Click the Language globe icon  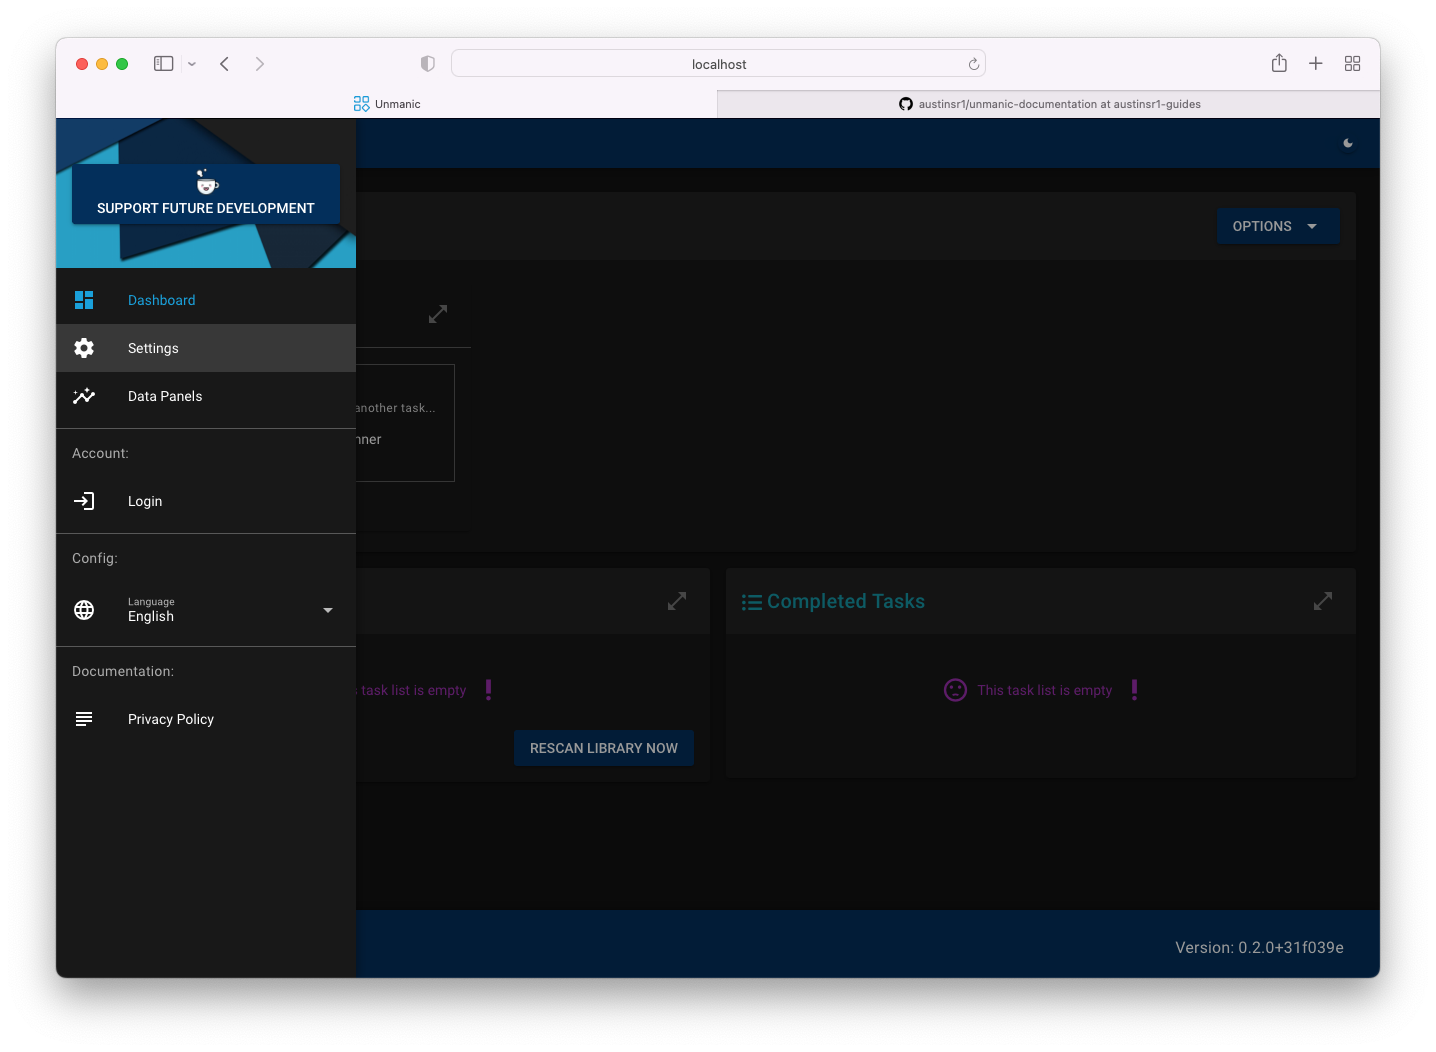[x=84, y=610]
